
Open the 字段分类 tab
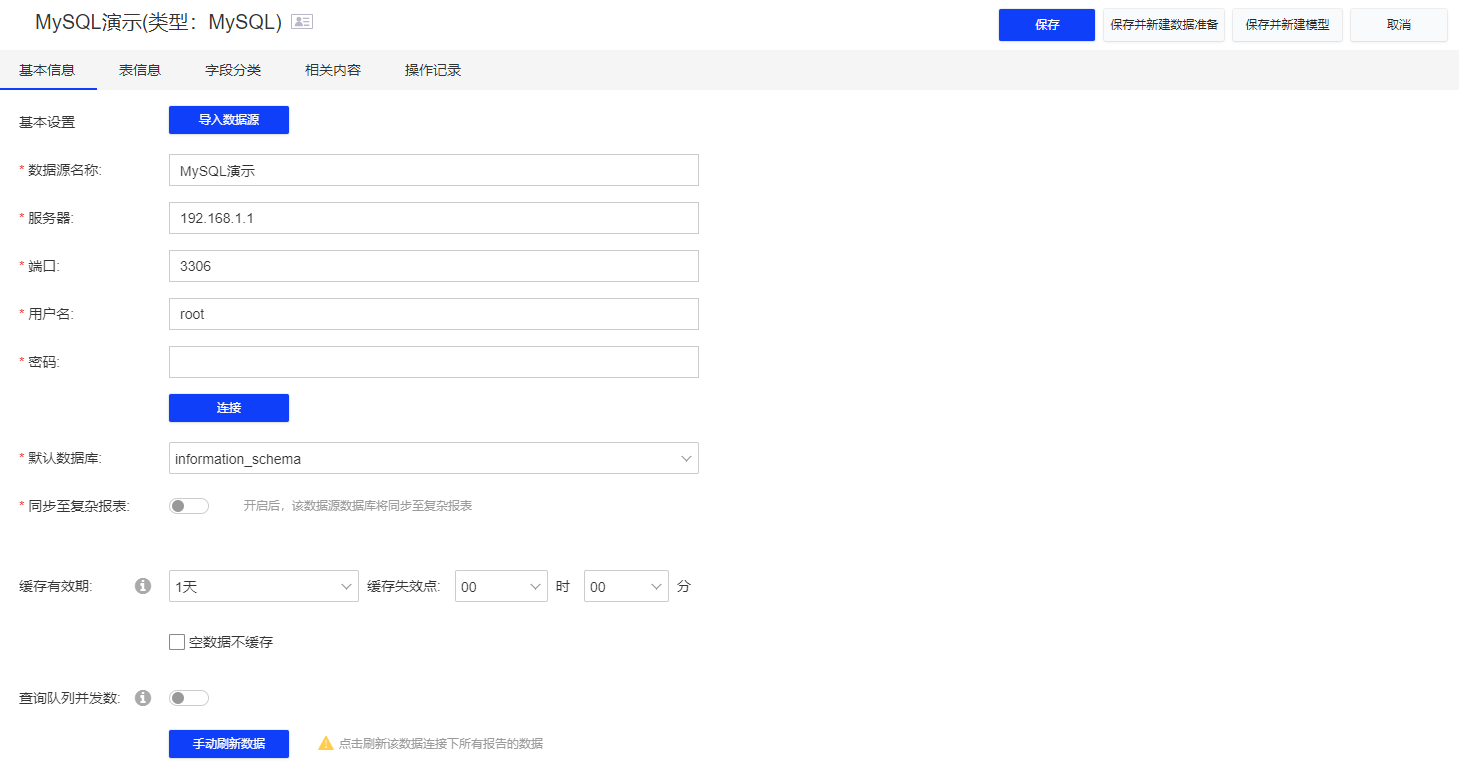[233, 70]
